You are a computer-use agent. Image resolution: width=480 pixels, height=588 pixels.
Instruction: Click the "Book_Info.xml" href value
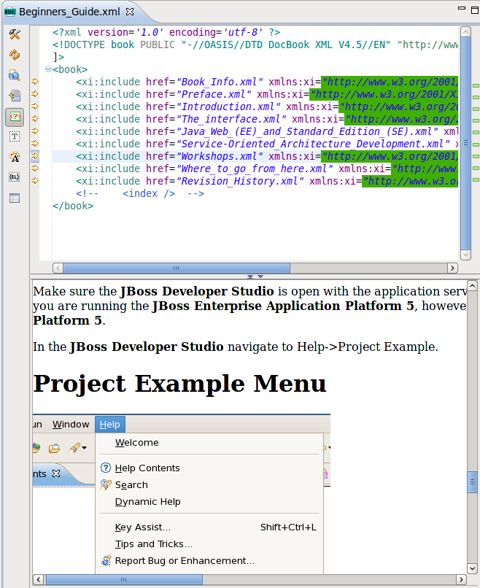(x=219, y=81)
